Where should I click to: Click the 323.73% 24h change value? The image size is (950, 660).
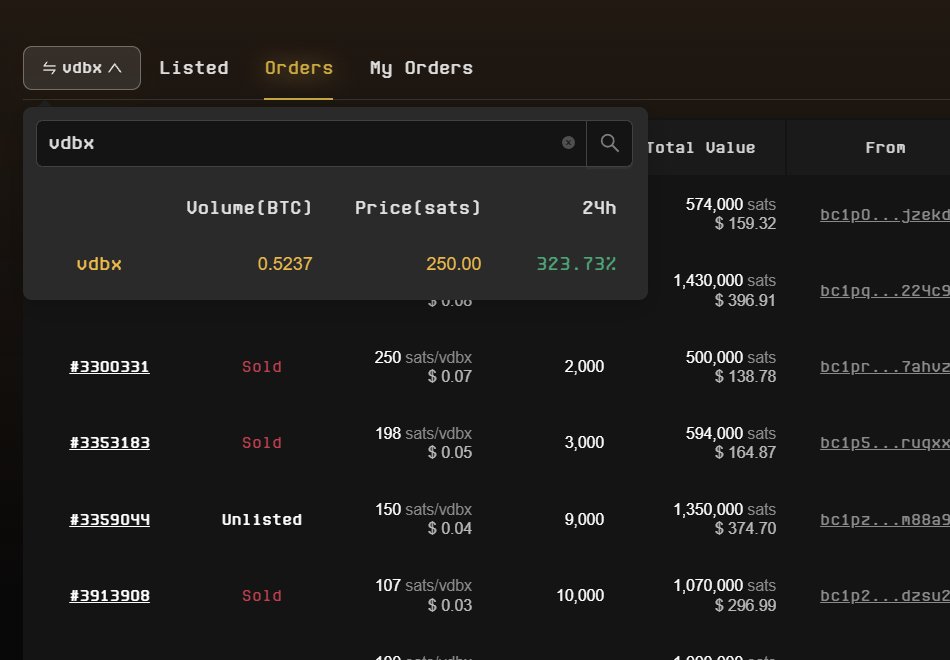(x=576, y=264)
